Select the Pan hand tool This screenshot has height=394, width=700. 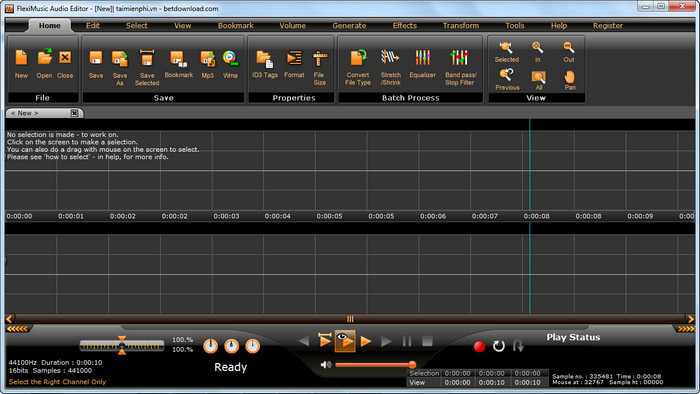[x=570, y=77]
